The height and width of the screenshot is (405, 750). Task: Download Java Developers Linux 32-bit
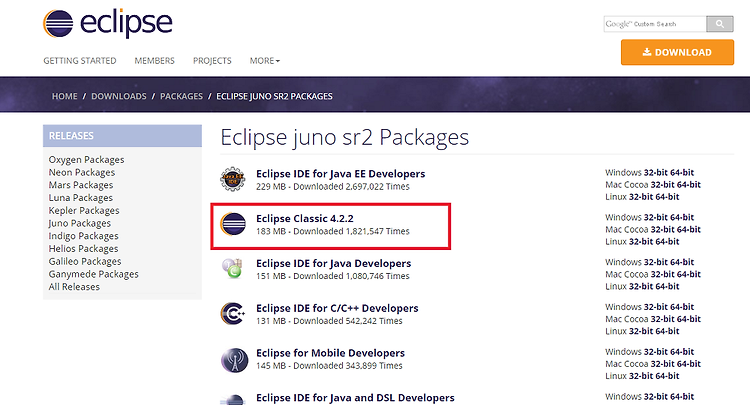click(x=641, y=286)
